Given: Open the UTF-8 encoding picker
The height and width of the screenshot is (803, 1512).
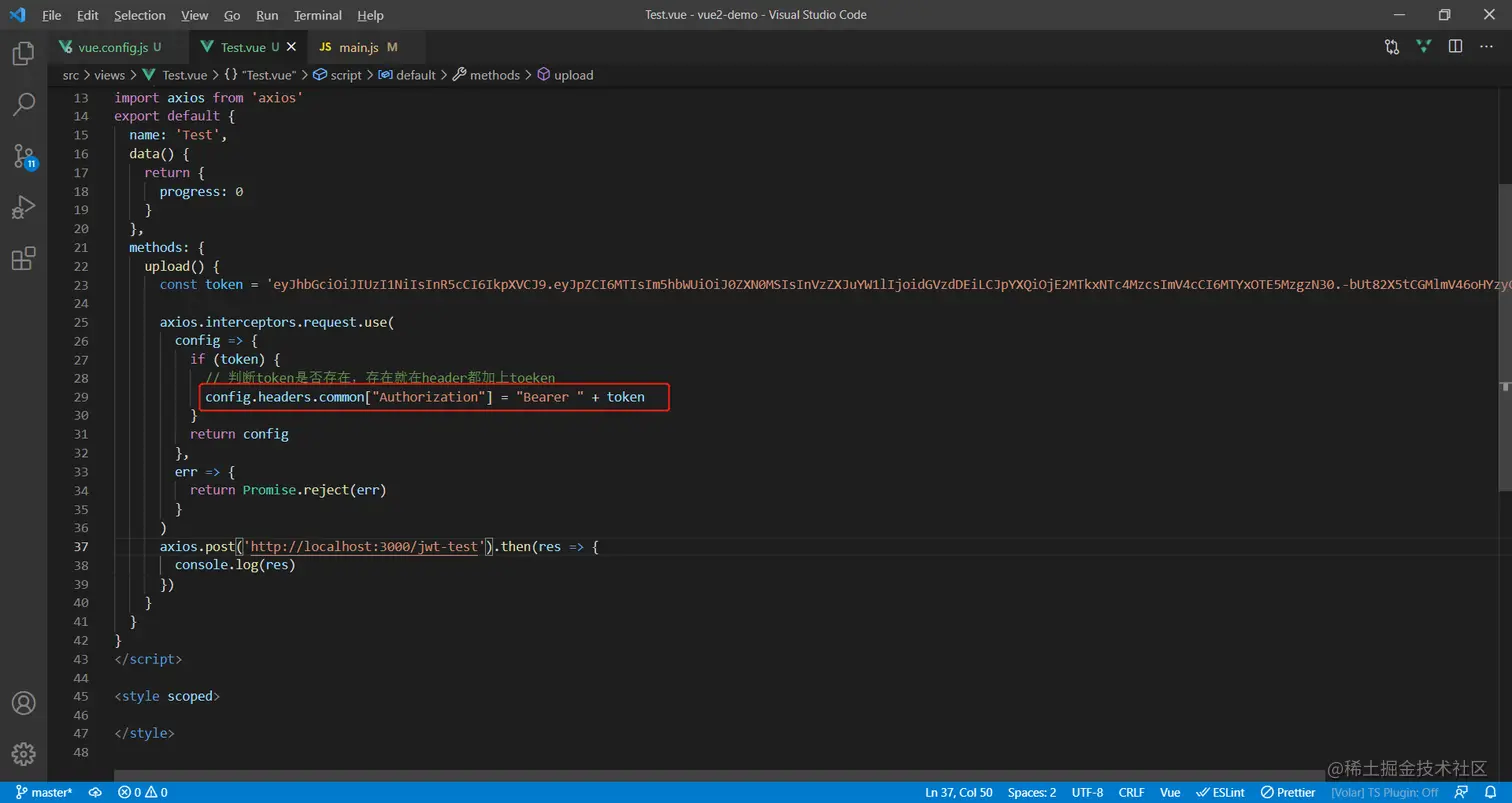Looking at the screenshot, I should pyautogui.click(x=1087, y=792).
